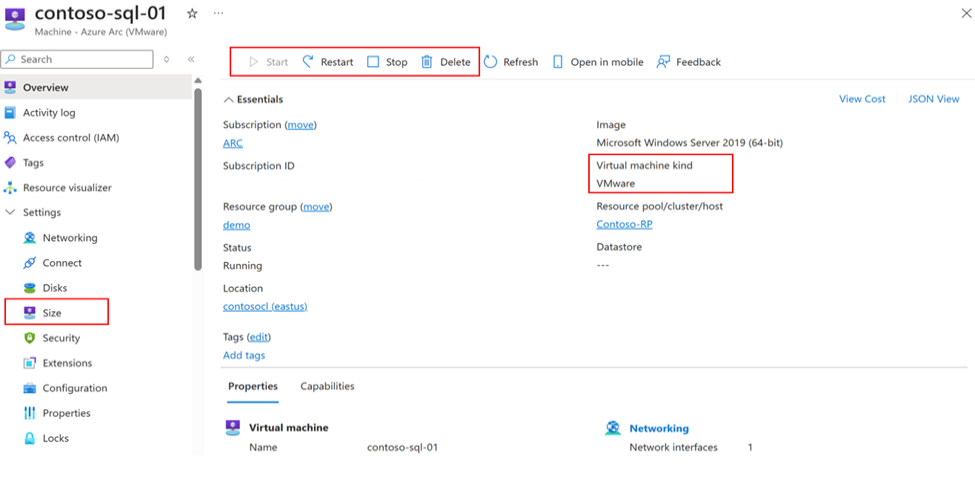Open the more options ellipsis beside title
Image resolution: width=975 pixels, height=483 pixels.
click(x=218, y=13)
